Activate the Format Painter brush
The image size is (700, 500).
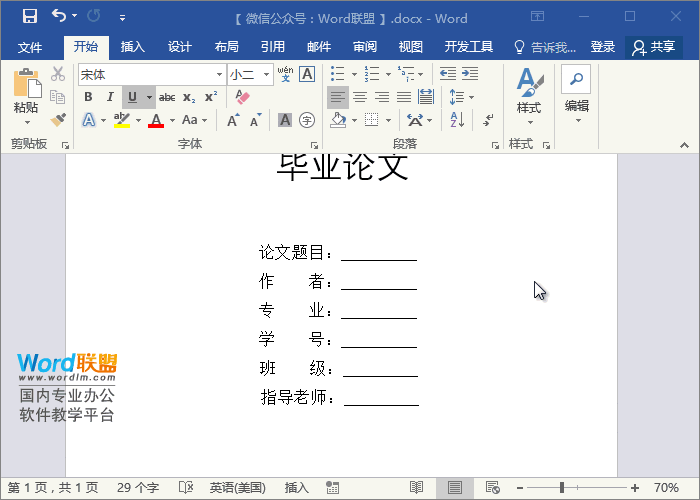(x=58, y=120)
